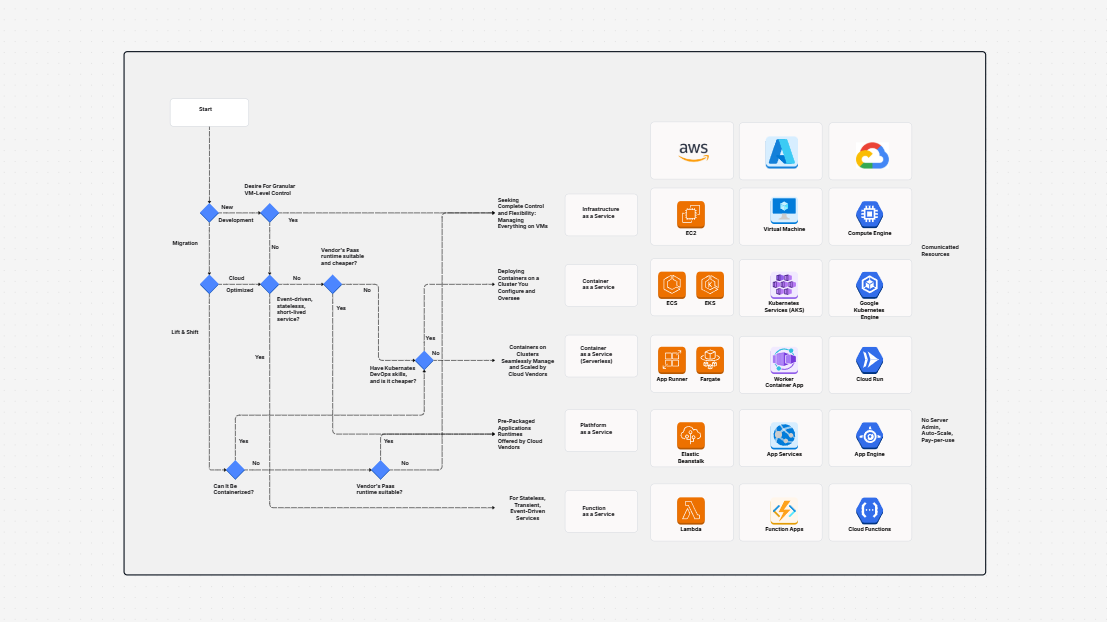
Task: Select the EC2 icon
Action: click(x=690, y=215)
